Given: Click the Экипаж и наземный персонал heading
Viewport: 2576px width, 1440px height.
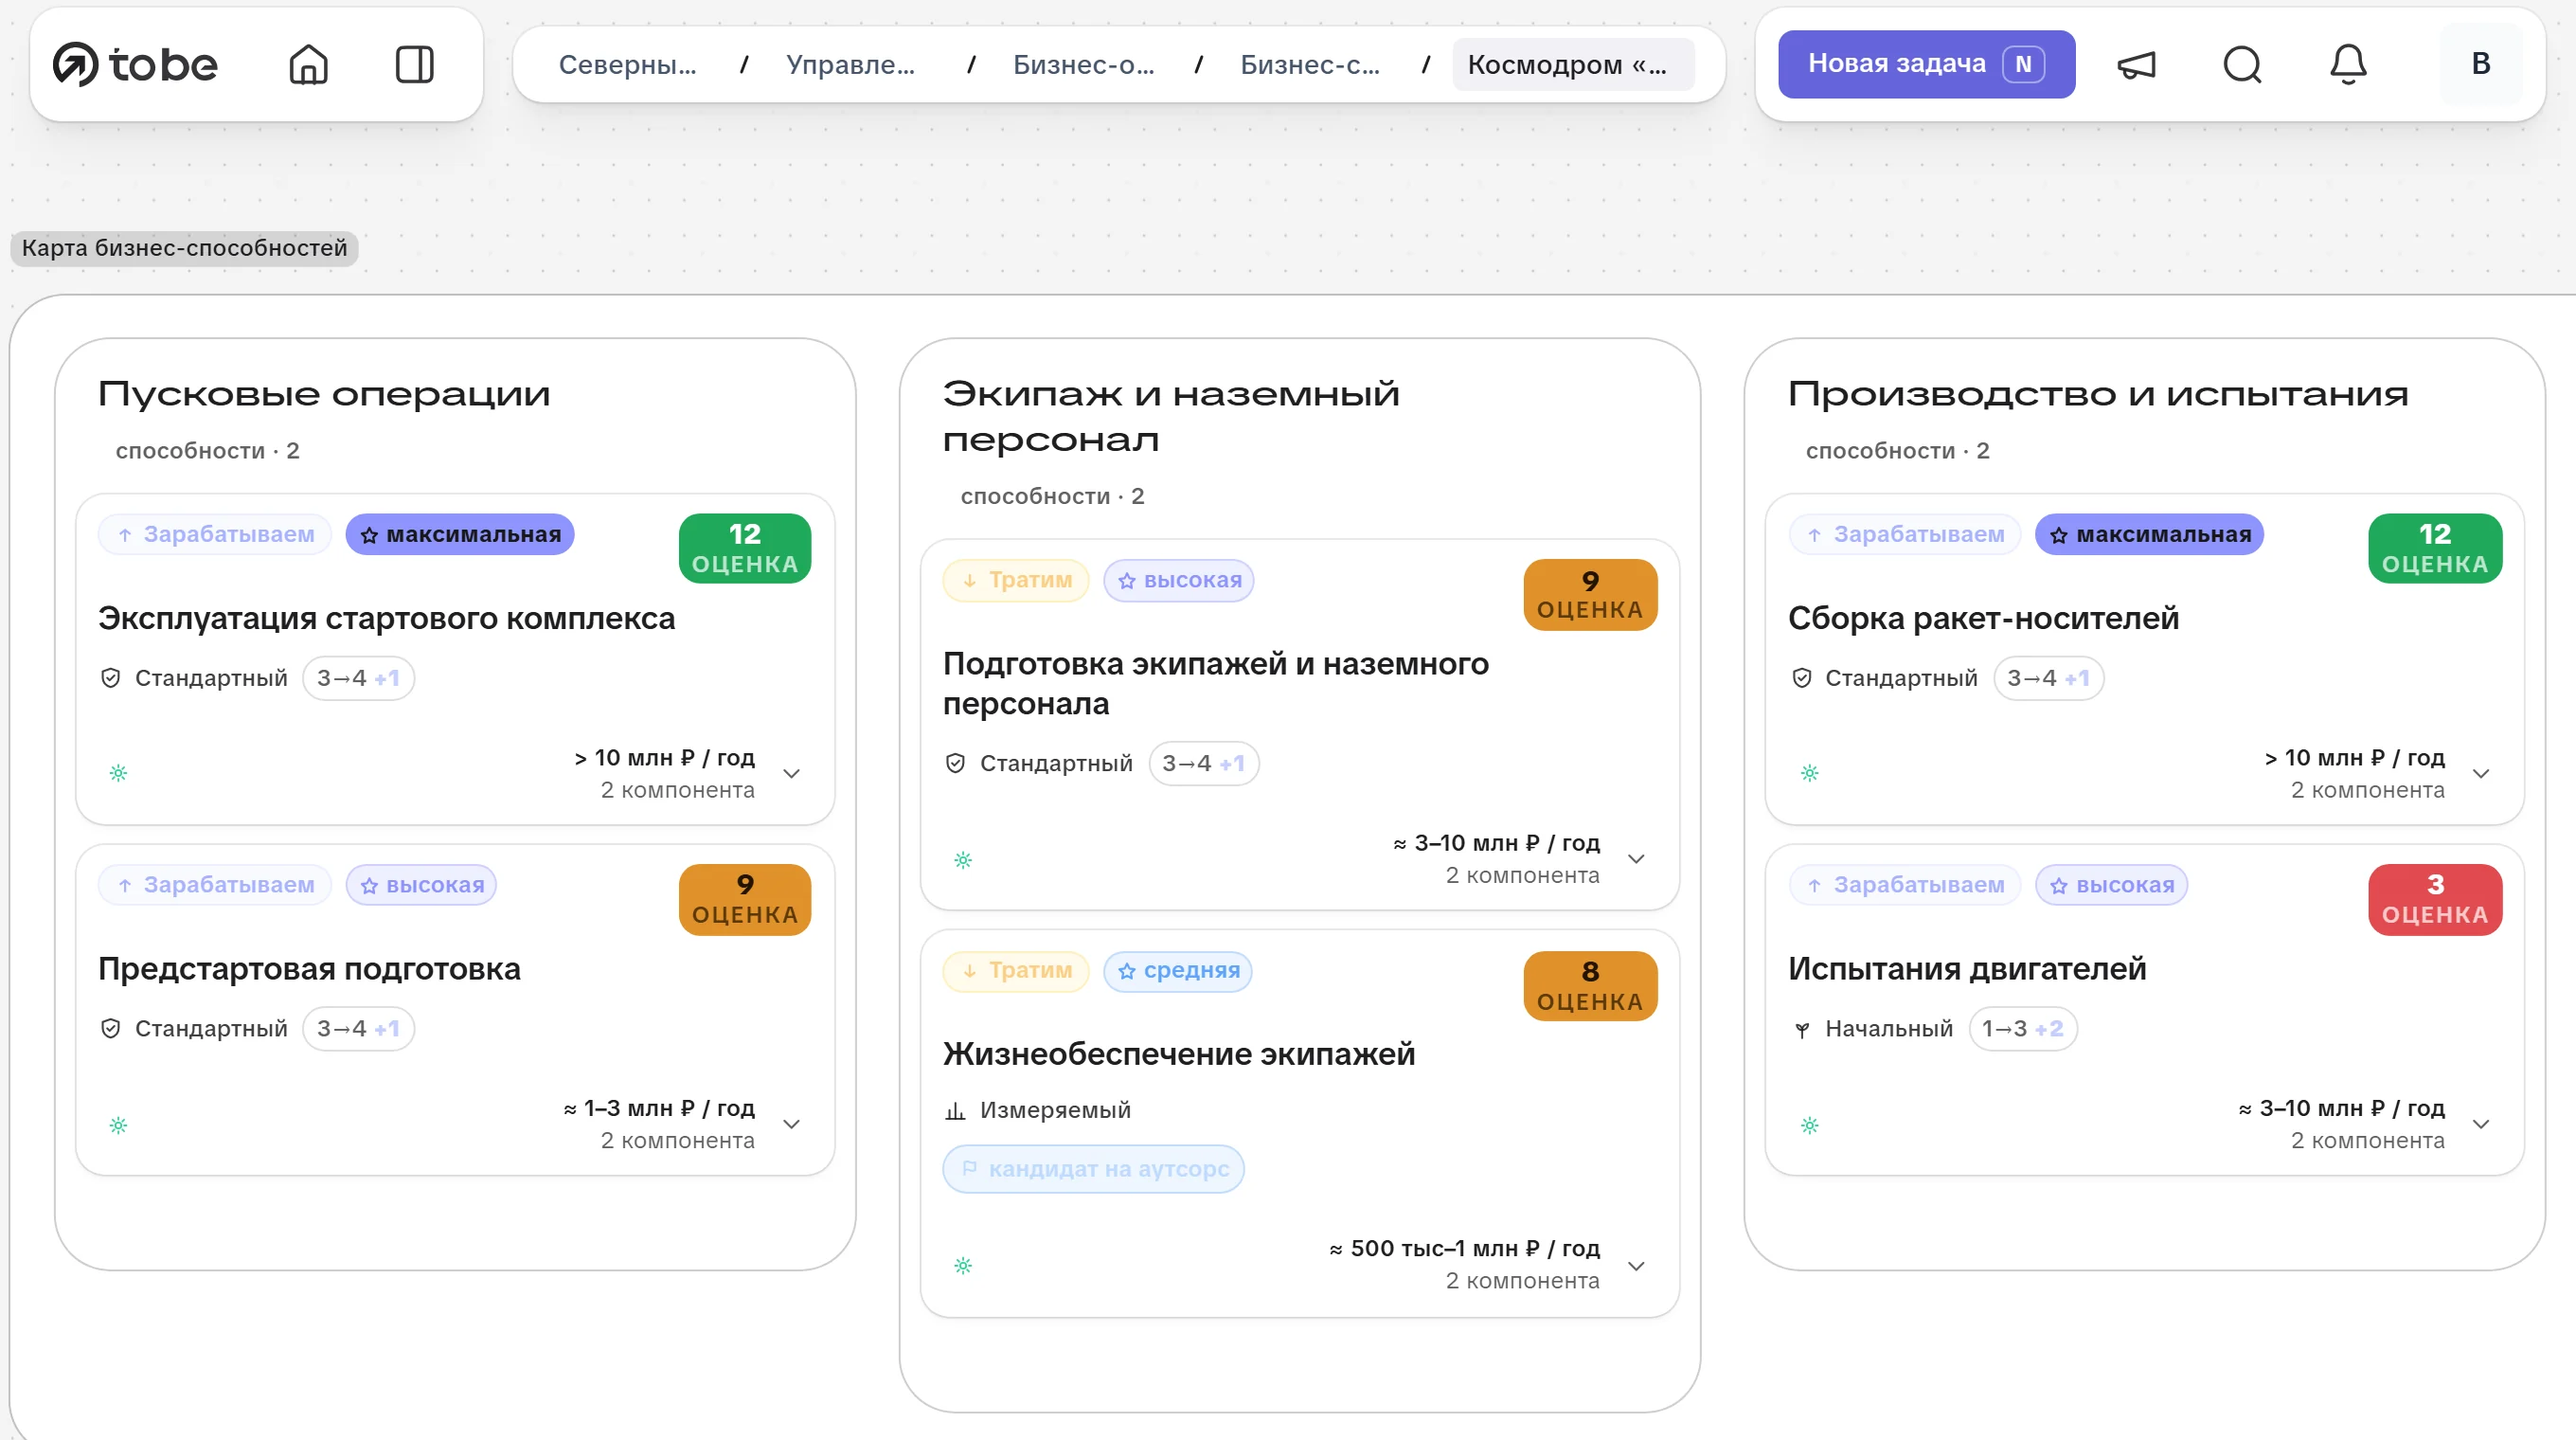Looking at the screenshot, I should pyautogui.click(x=1171, y=416).
